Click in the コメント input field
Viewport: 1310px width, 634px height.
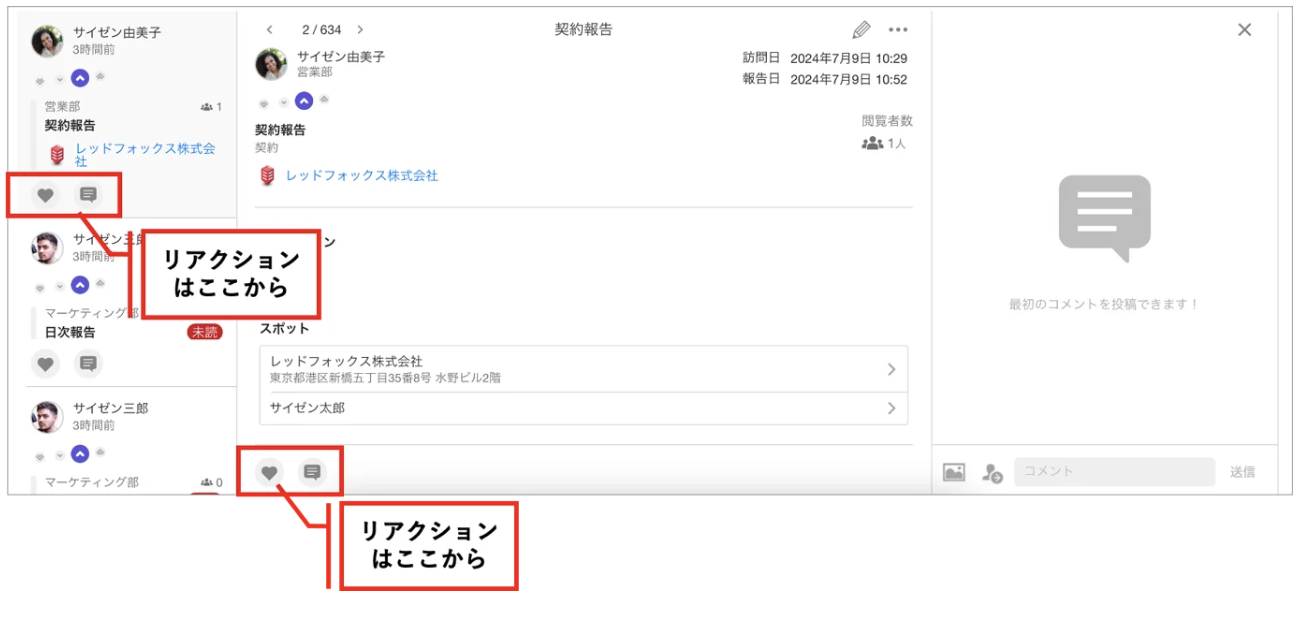click(x=1114, y=472)
